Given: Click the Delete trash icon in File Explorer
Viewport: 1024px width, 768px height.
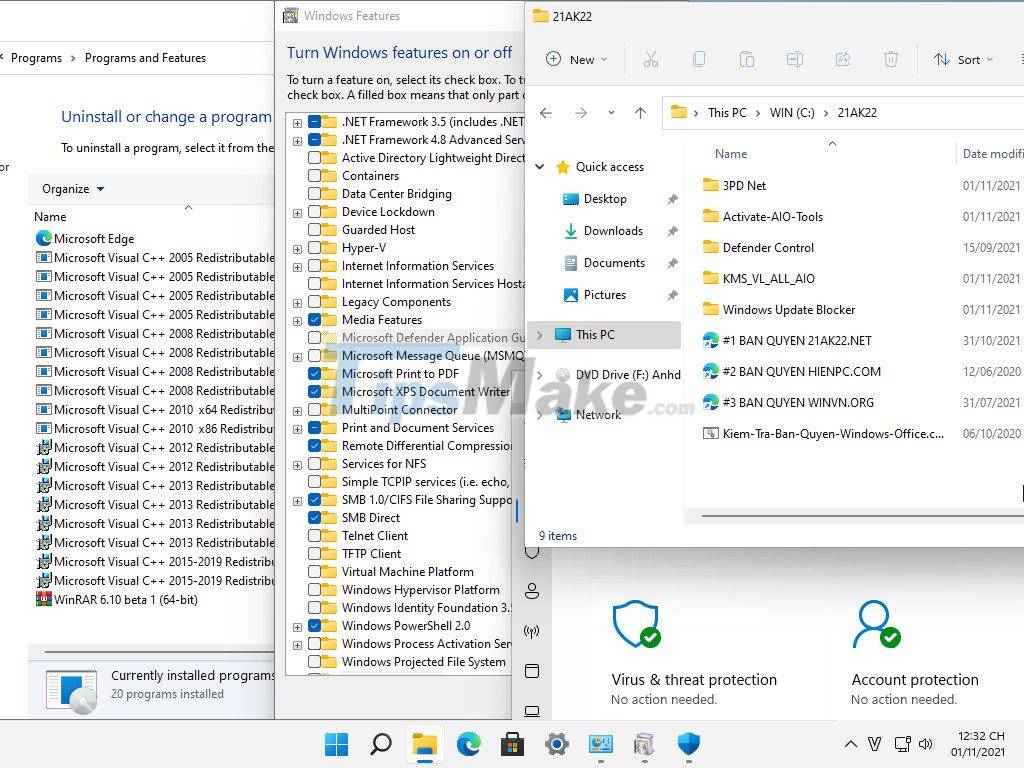Looking at the screenshot, I should pyautogui.click(x=891, y=59).
